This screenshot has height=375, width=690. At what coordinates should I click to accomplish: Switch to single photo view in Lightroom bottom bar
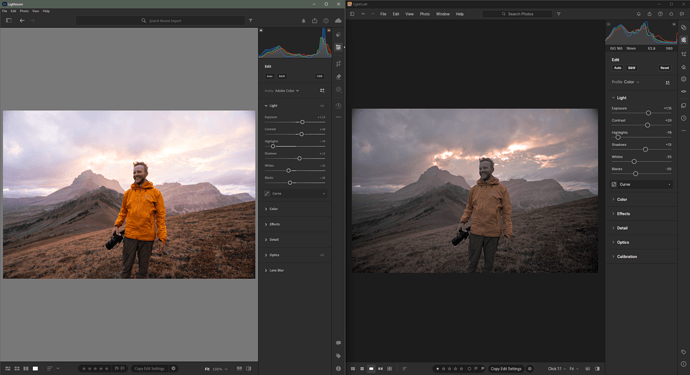click(x=35, y=368)
